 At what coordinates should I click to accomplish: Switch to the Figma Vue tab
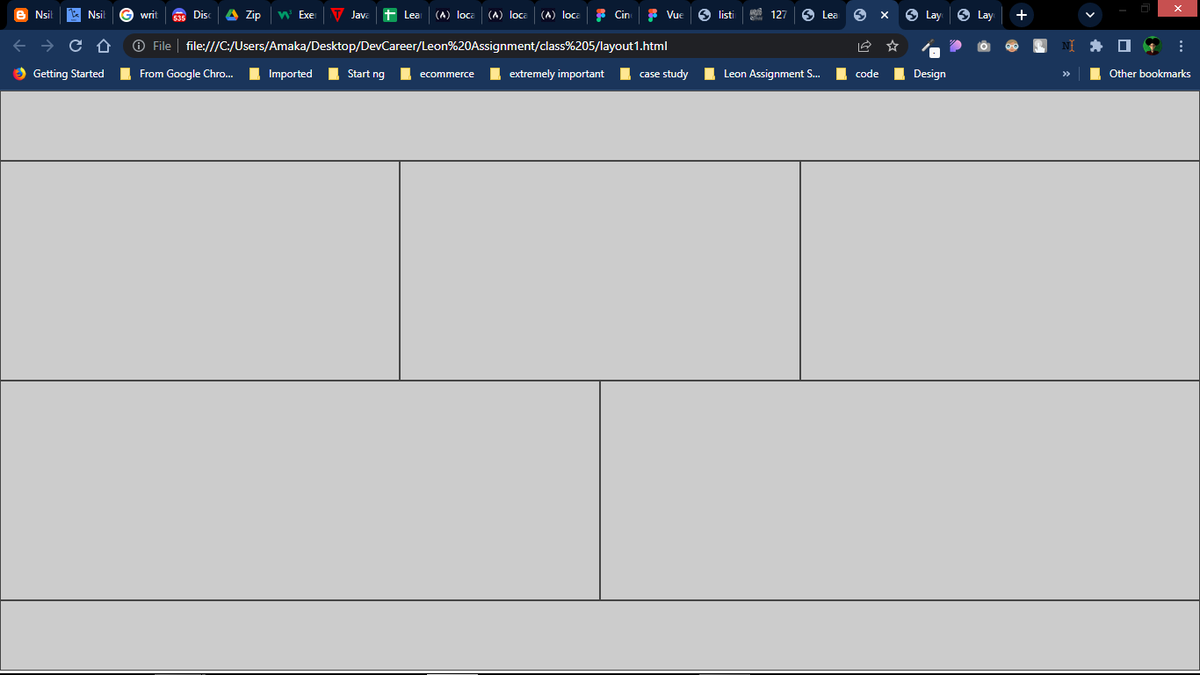(664, 15)
